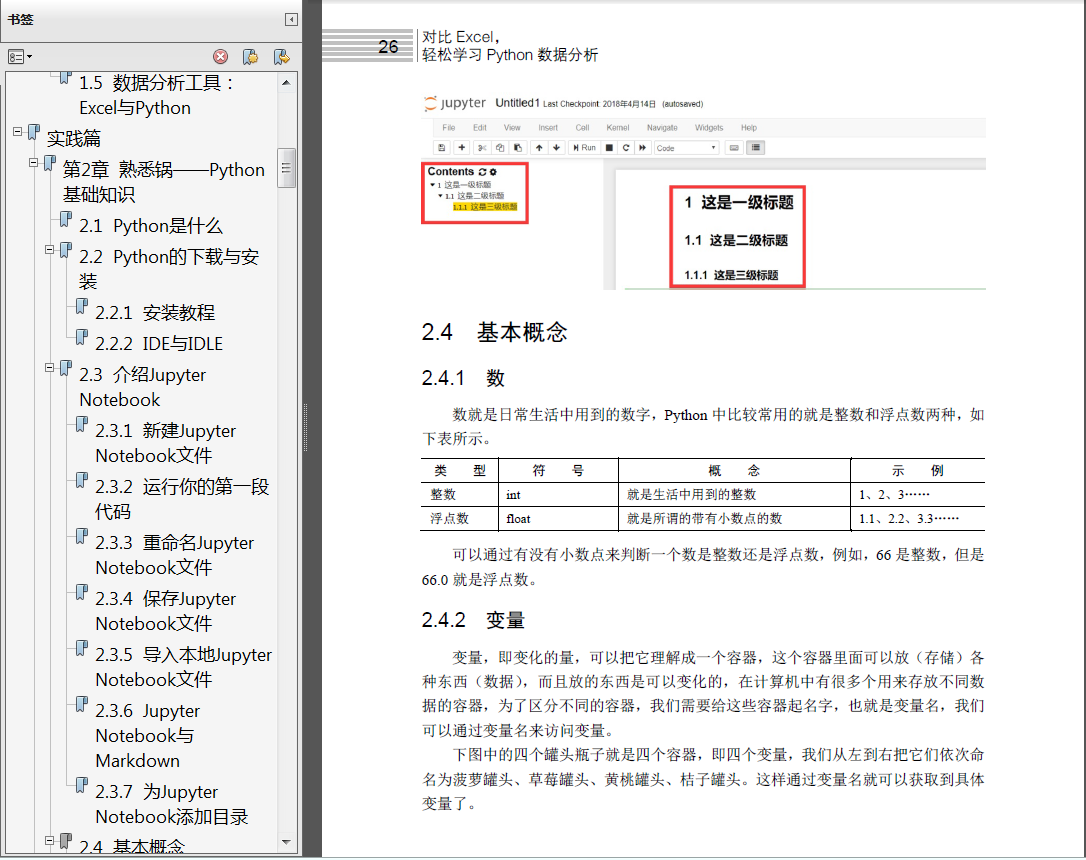The image size is (1086, 860).
Task: Click the heading 2.4.1 数
Action: (x=463, y=378)
